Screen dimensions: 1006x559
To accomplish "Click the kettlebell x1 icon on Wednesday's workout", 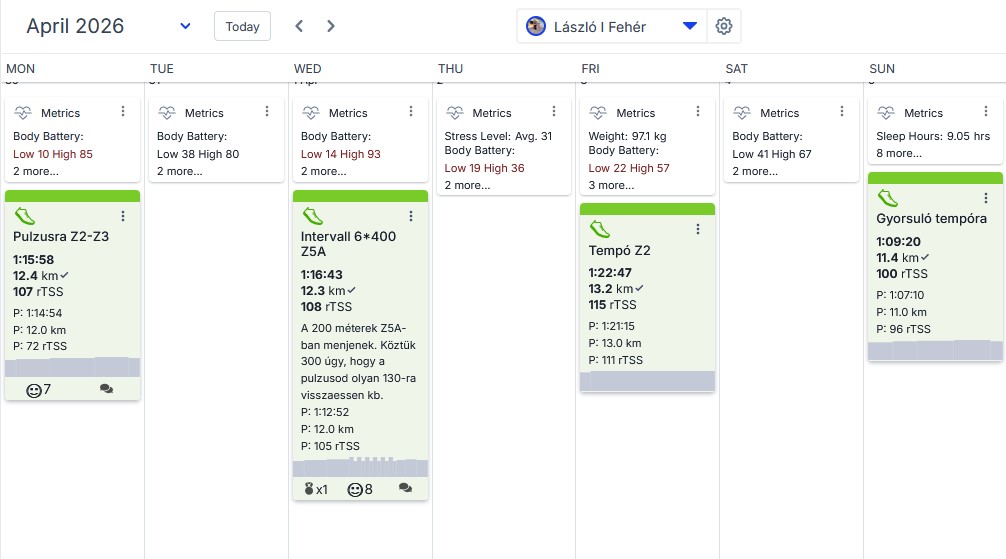I will point(309,489).
